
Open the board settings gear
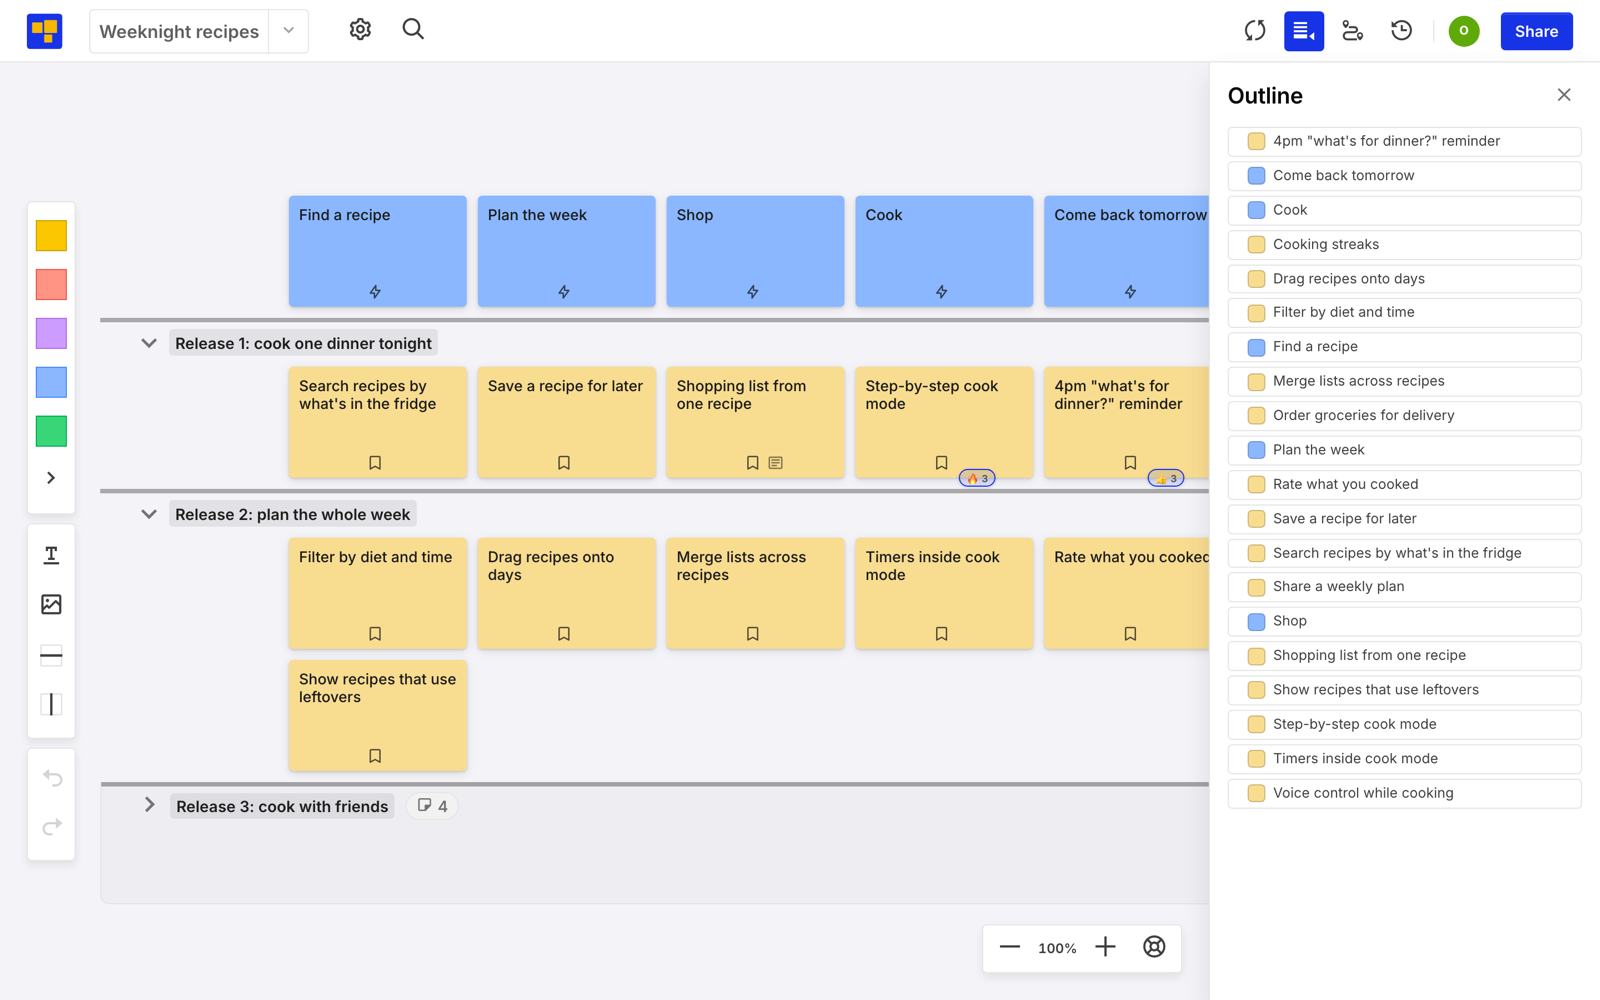point(360,30)
